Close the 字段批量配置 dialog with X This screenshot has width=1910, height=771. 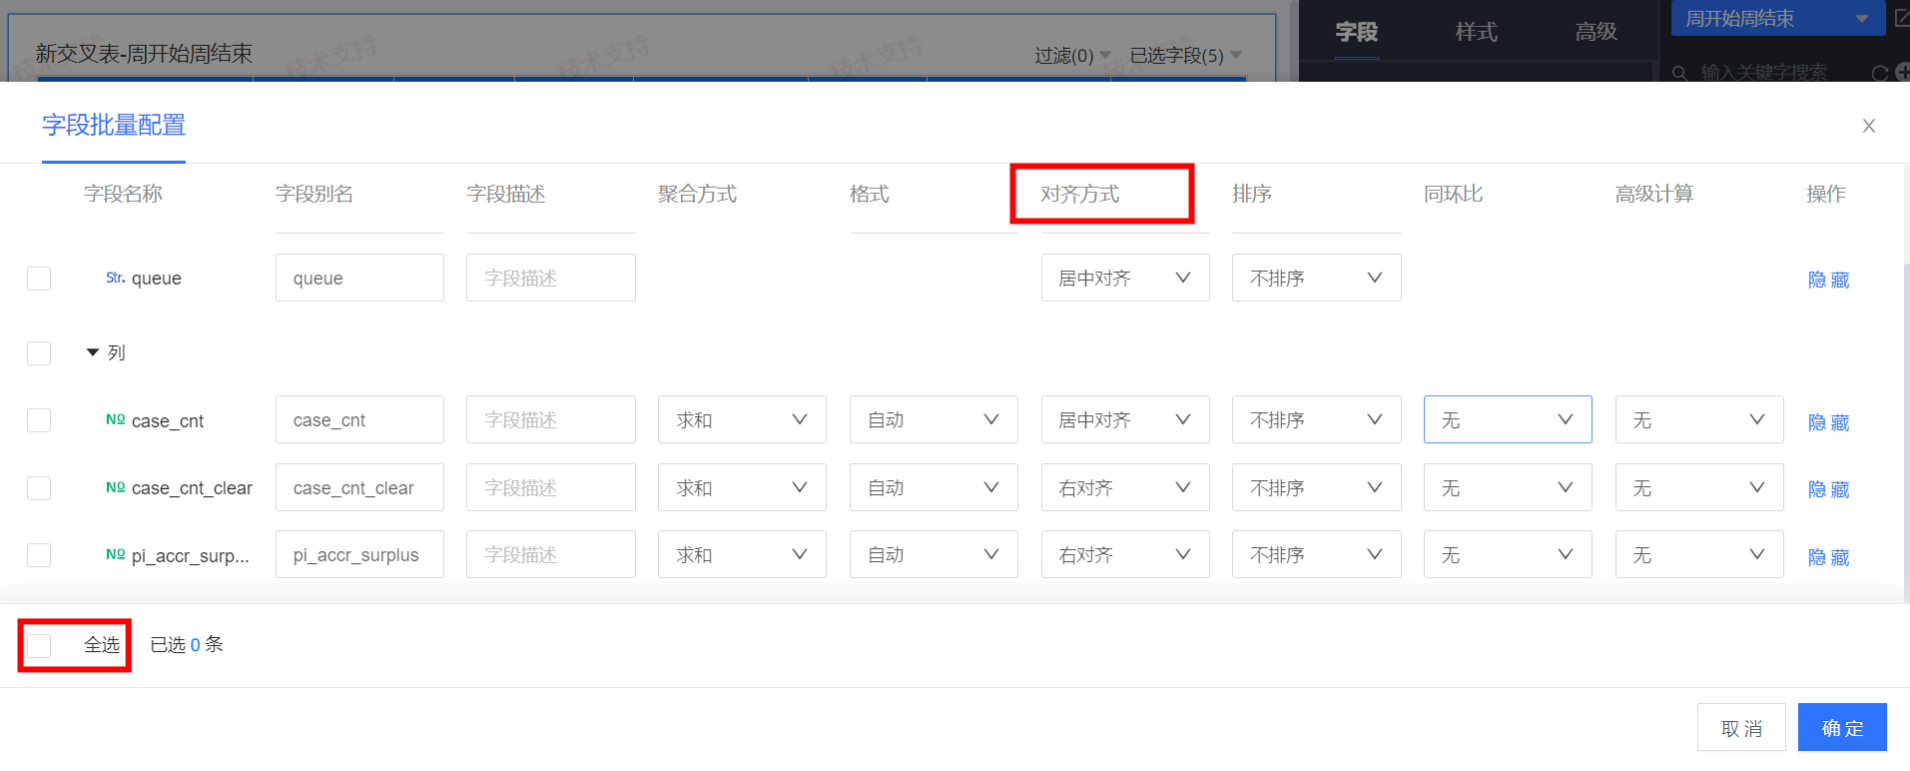click(x=1868, y=126)
